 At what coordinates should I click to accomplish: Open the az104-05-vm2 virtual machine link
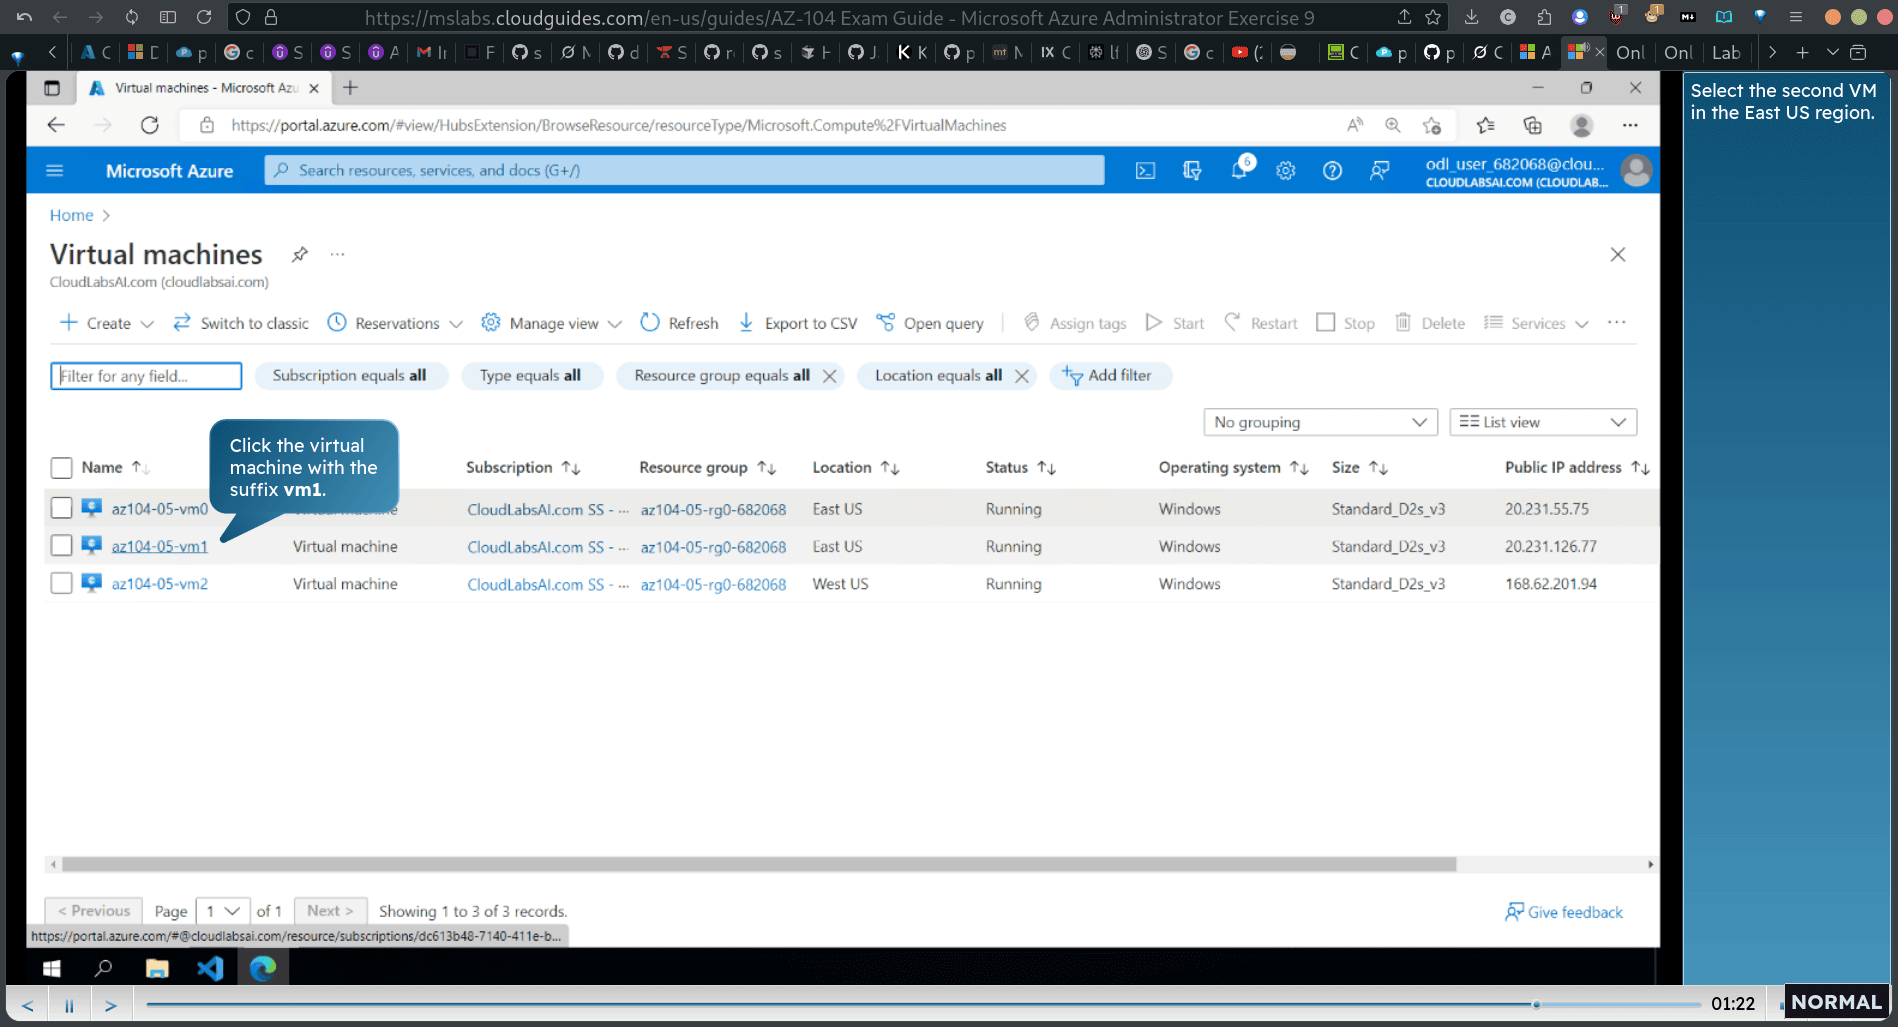coord(159,584)
